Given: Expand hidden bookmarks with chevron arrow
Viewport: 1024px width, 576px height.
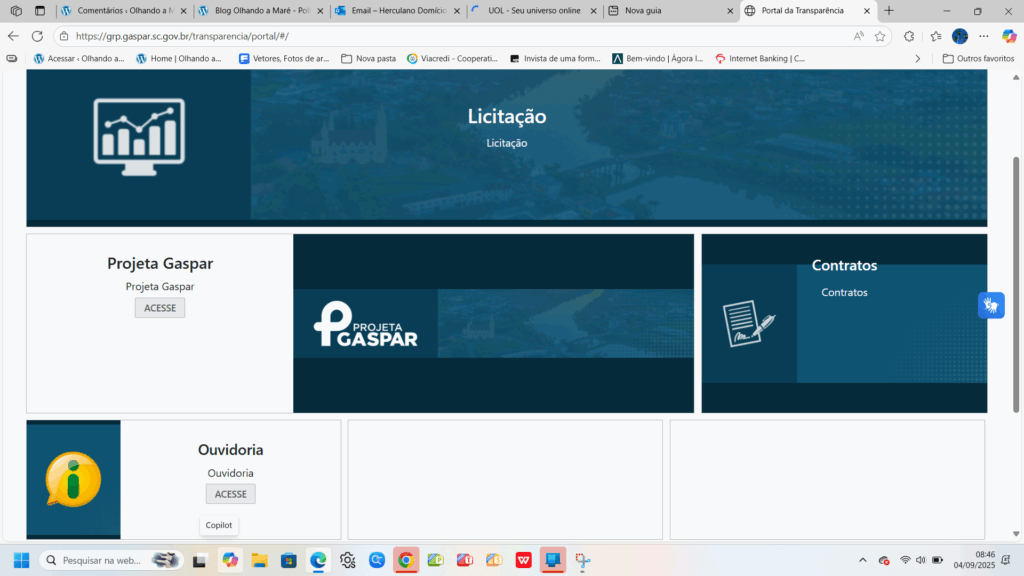Looking at the screenshot, I should click(x=918, y=59).
